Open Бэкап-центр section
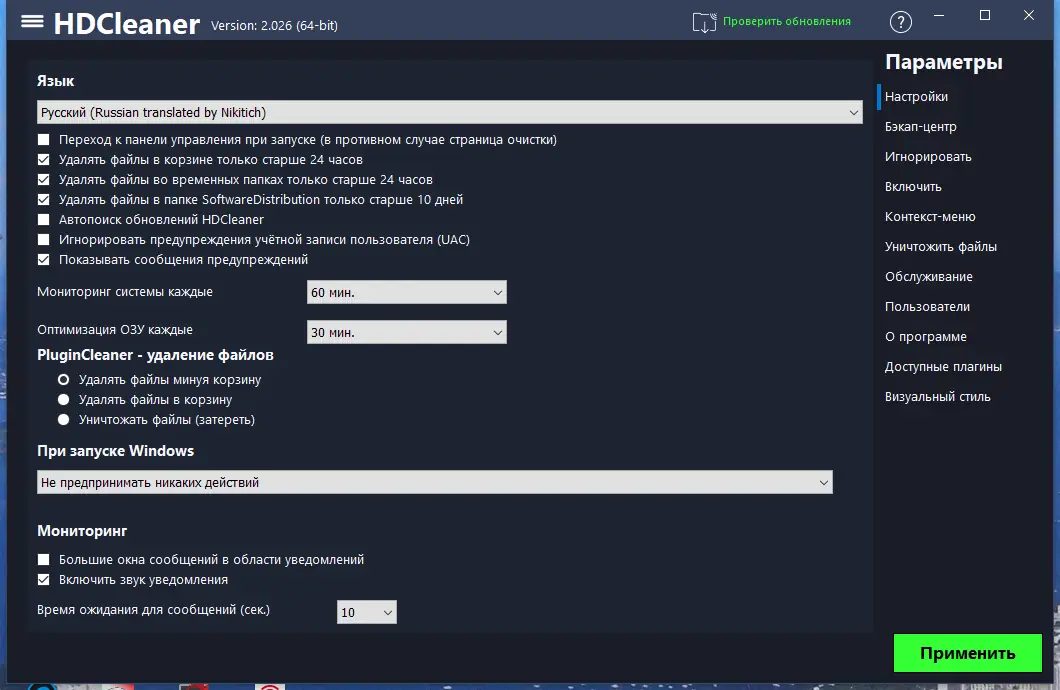1060x690 pixels. (x=921, y=126)
